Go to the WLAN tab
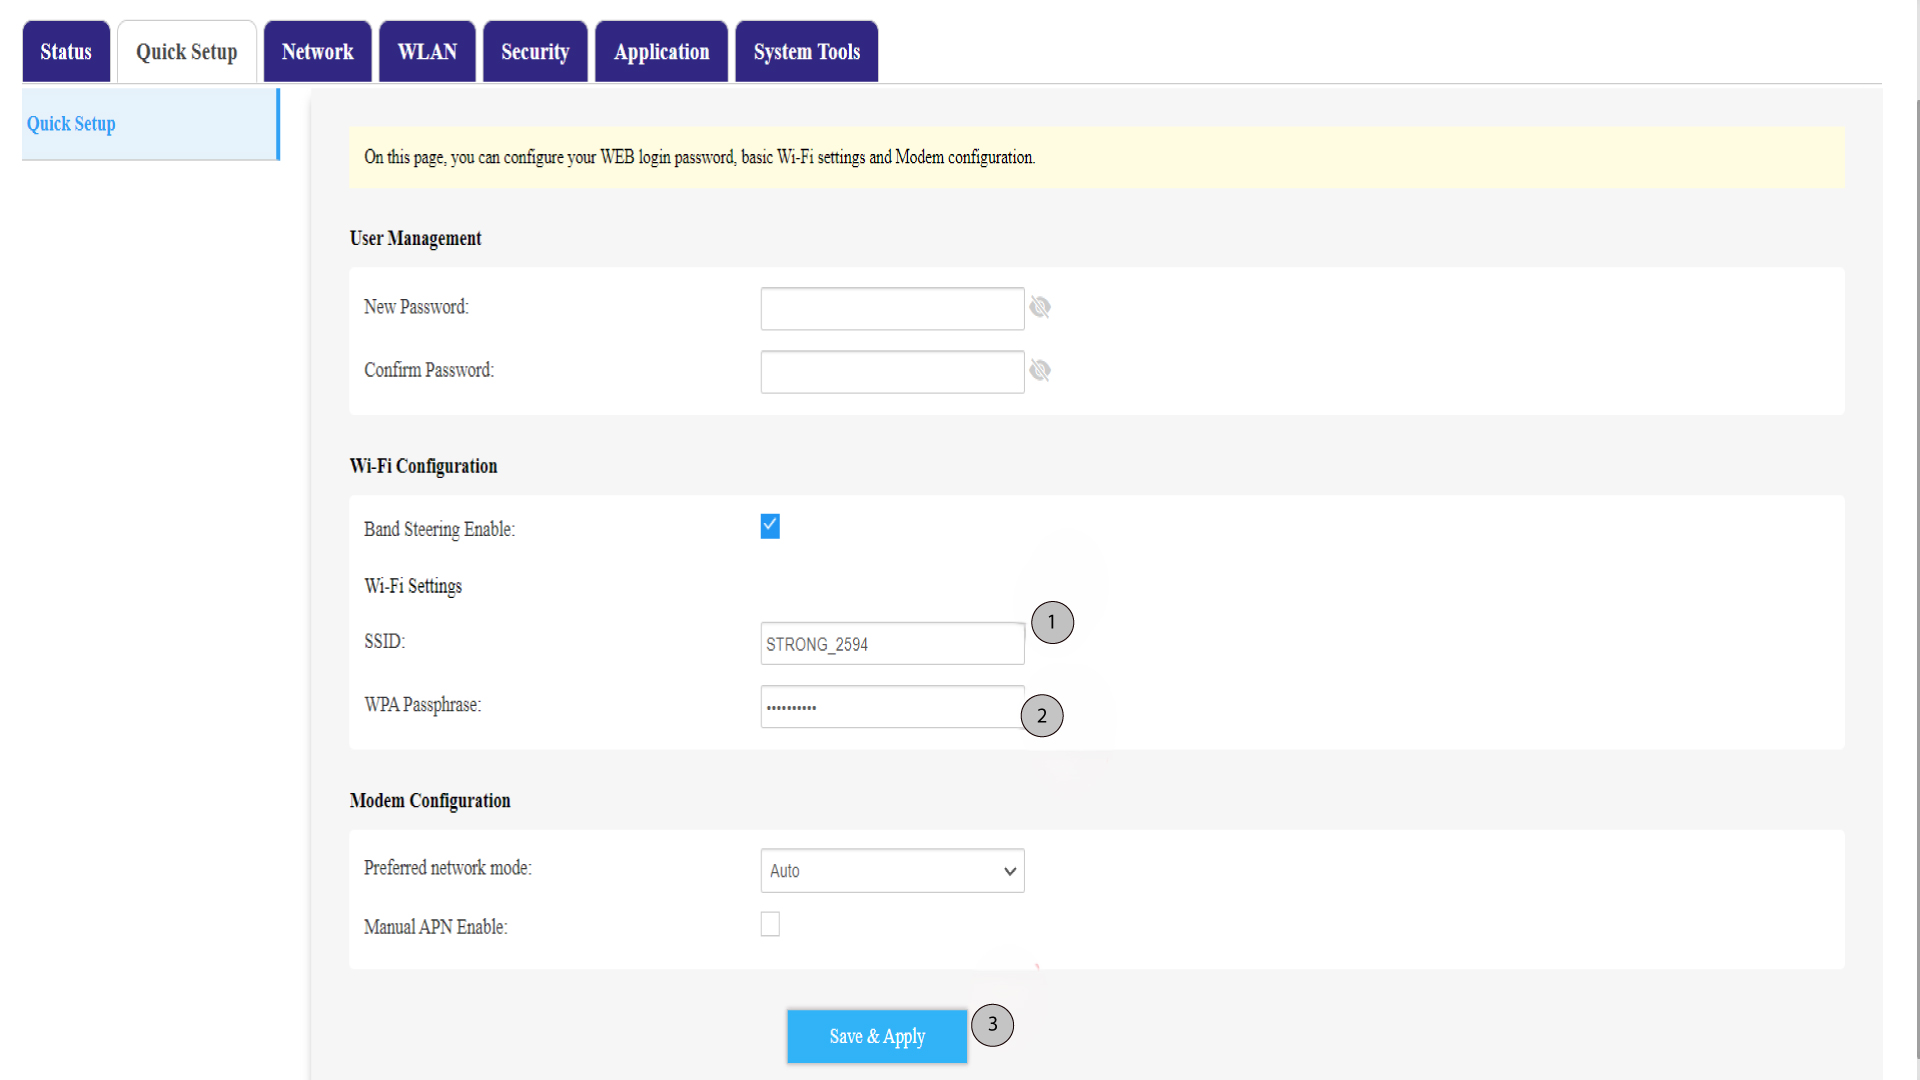Viewport: 1920px width, 1080px height. point(427,52)
